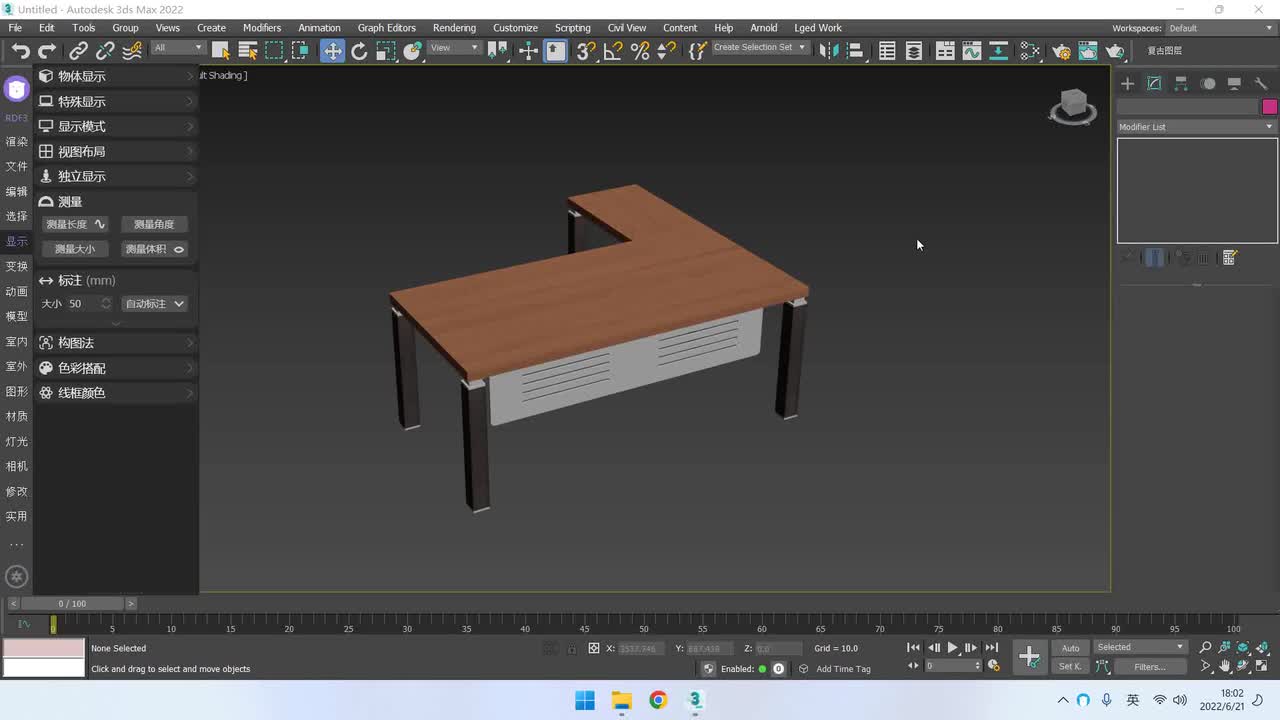Open the Graph Editors menu

point(386,28)
